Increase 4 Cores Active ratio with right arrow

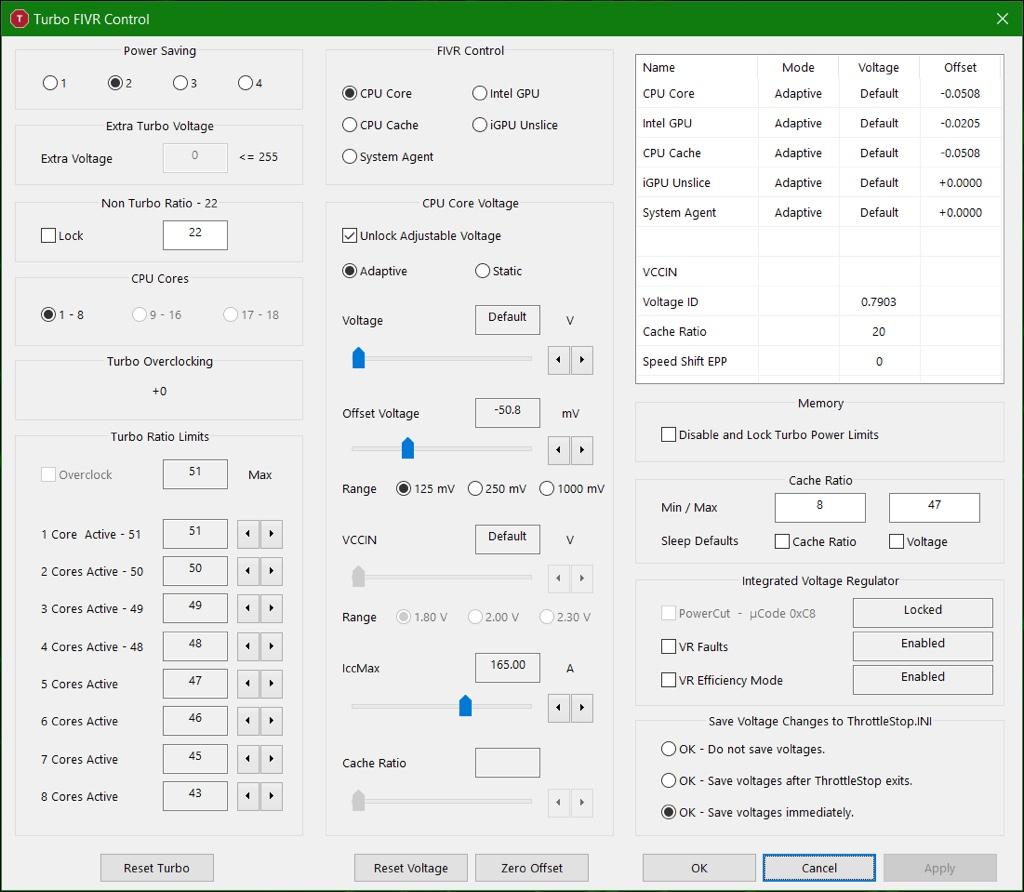click(271, 646)
